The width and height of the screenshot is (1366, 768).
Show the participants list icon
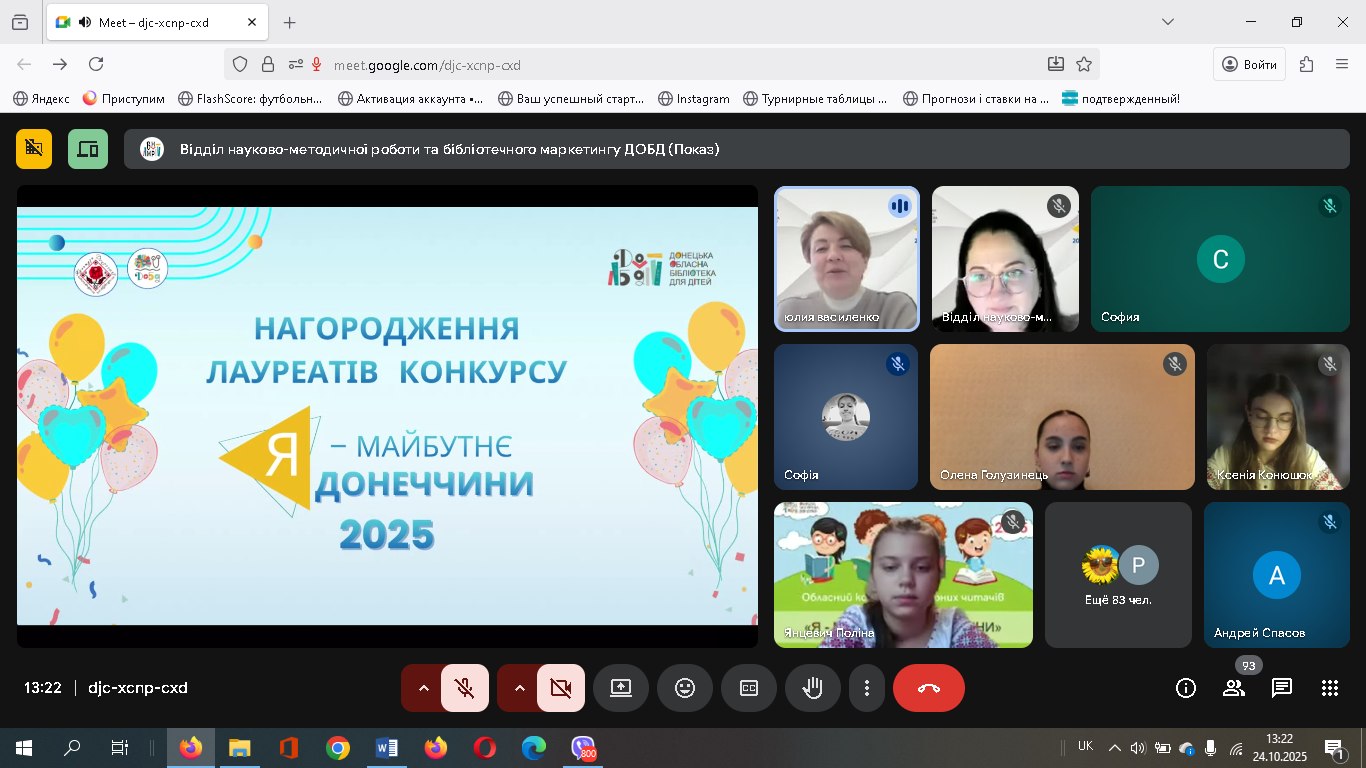click(1234, 688)
